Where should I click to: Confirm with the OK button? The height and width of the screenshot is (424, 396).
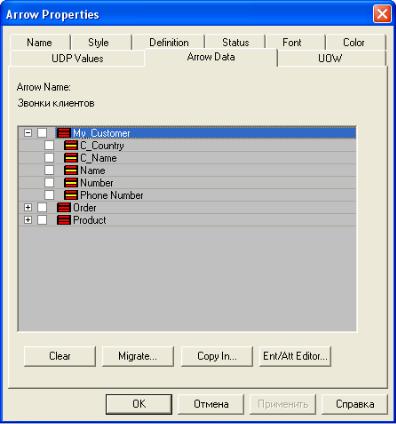pos(139,404)
